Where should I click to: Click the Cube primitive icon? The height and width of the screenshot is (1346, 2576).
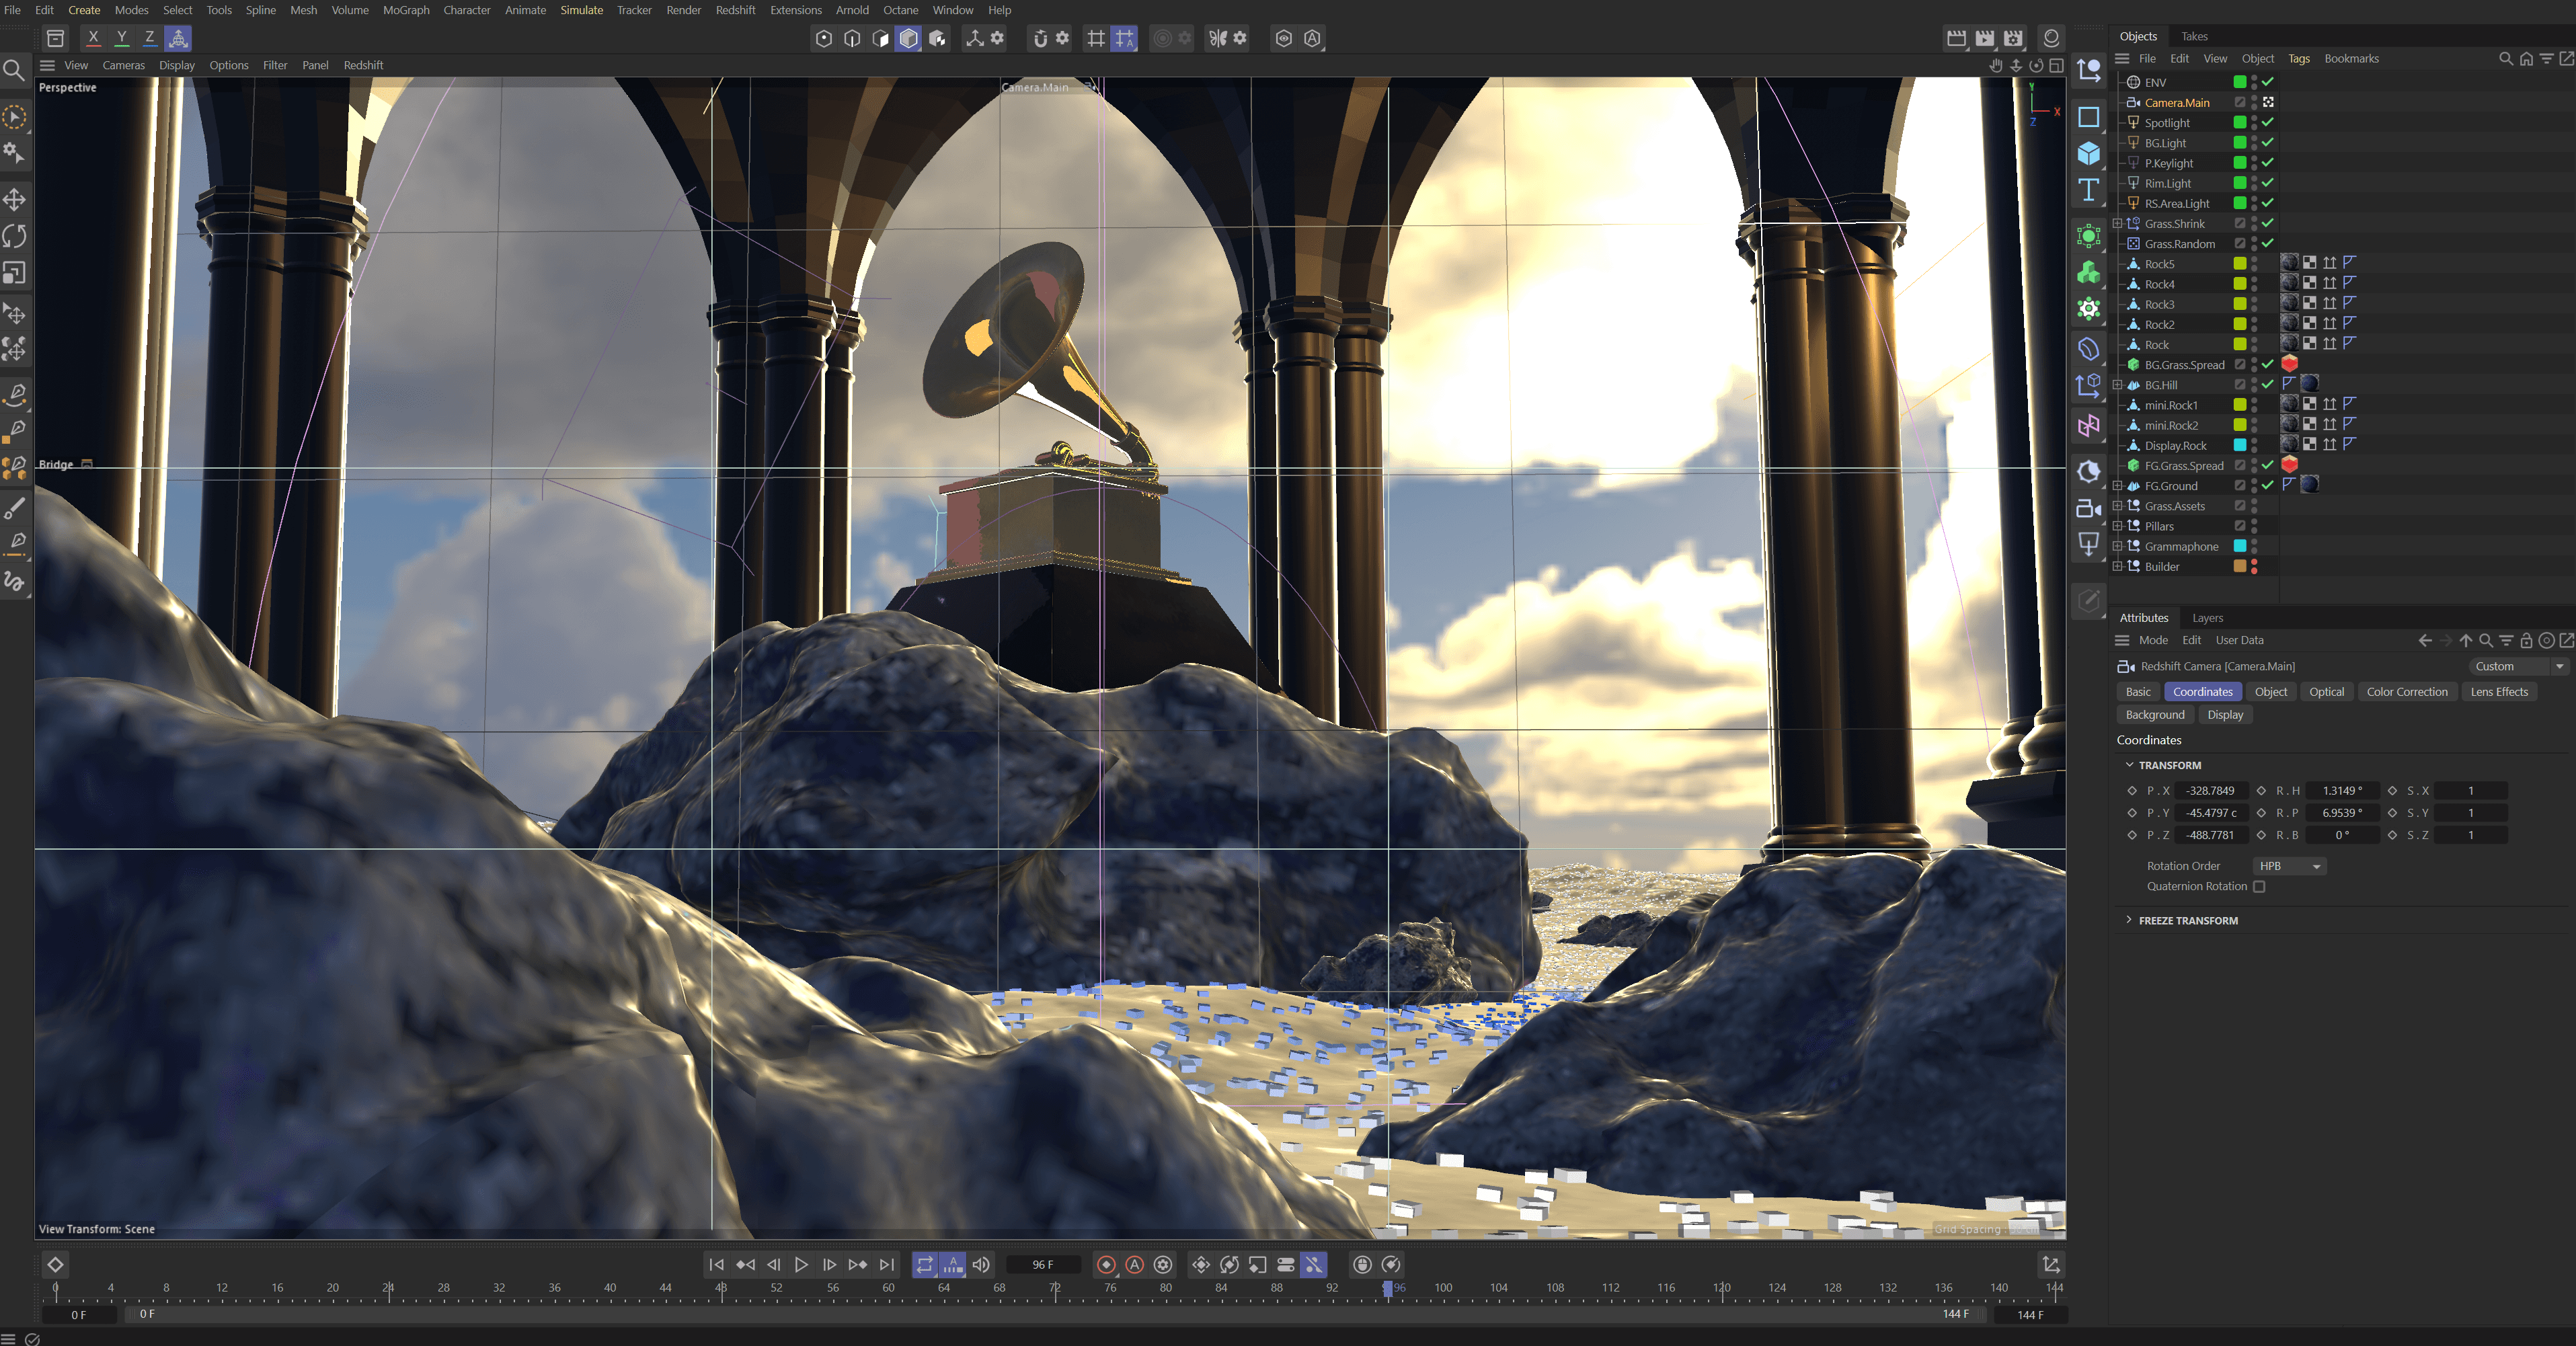(2089, 154)
